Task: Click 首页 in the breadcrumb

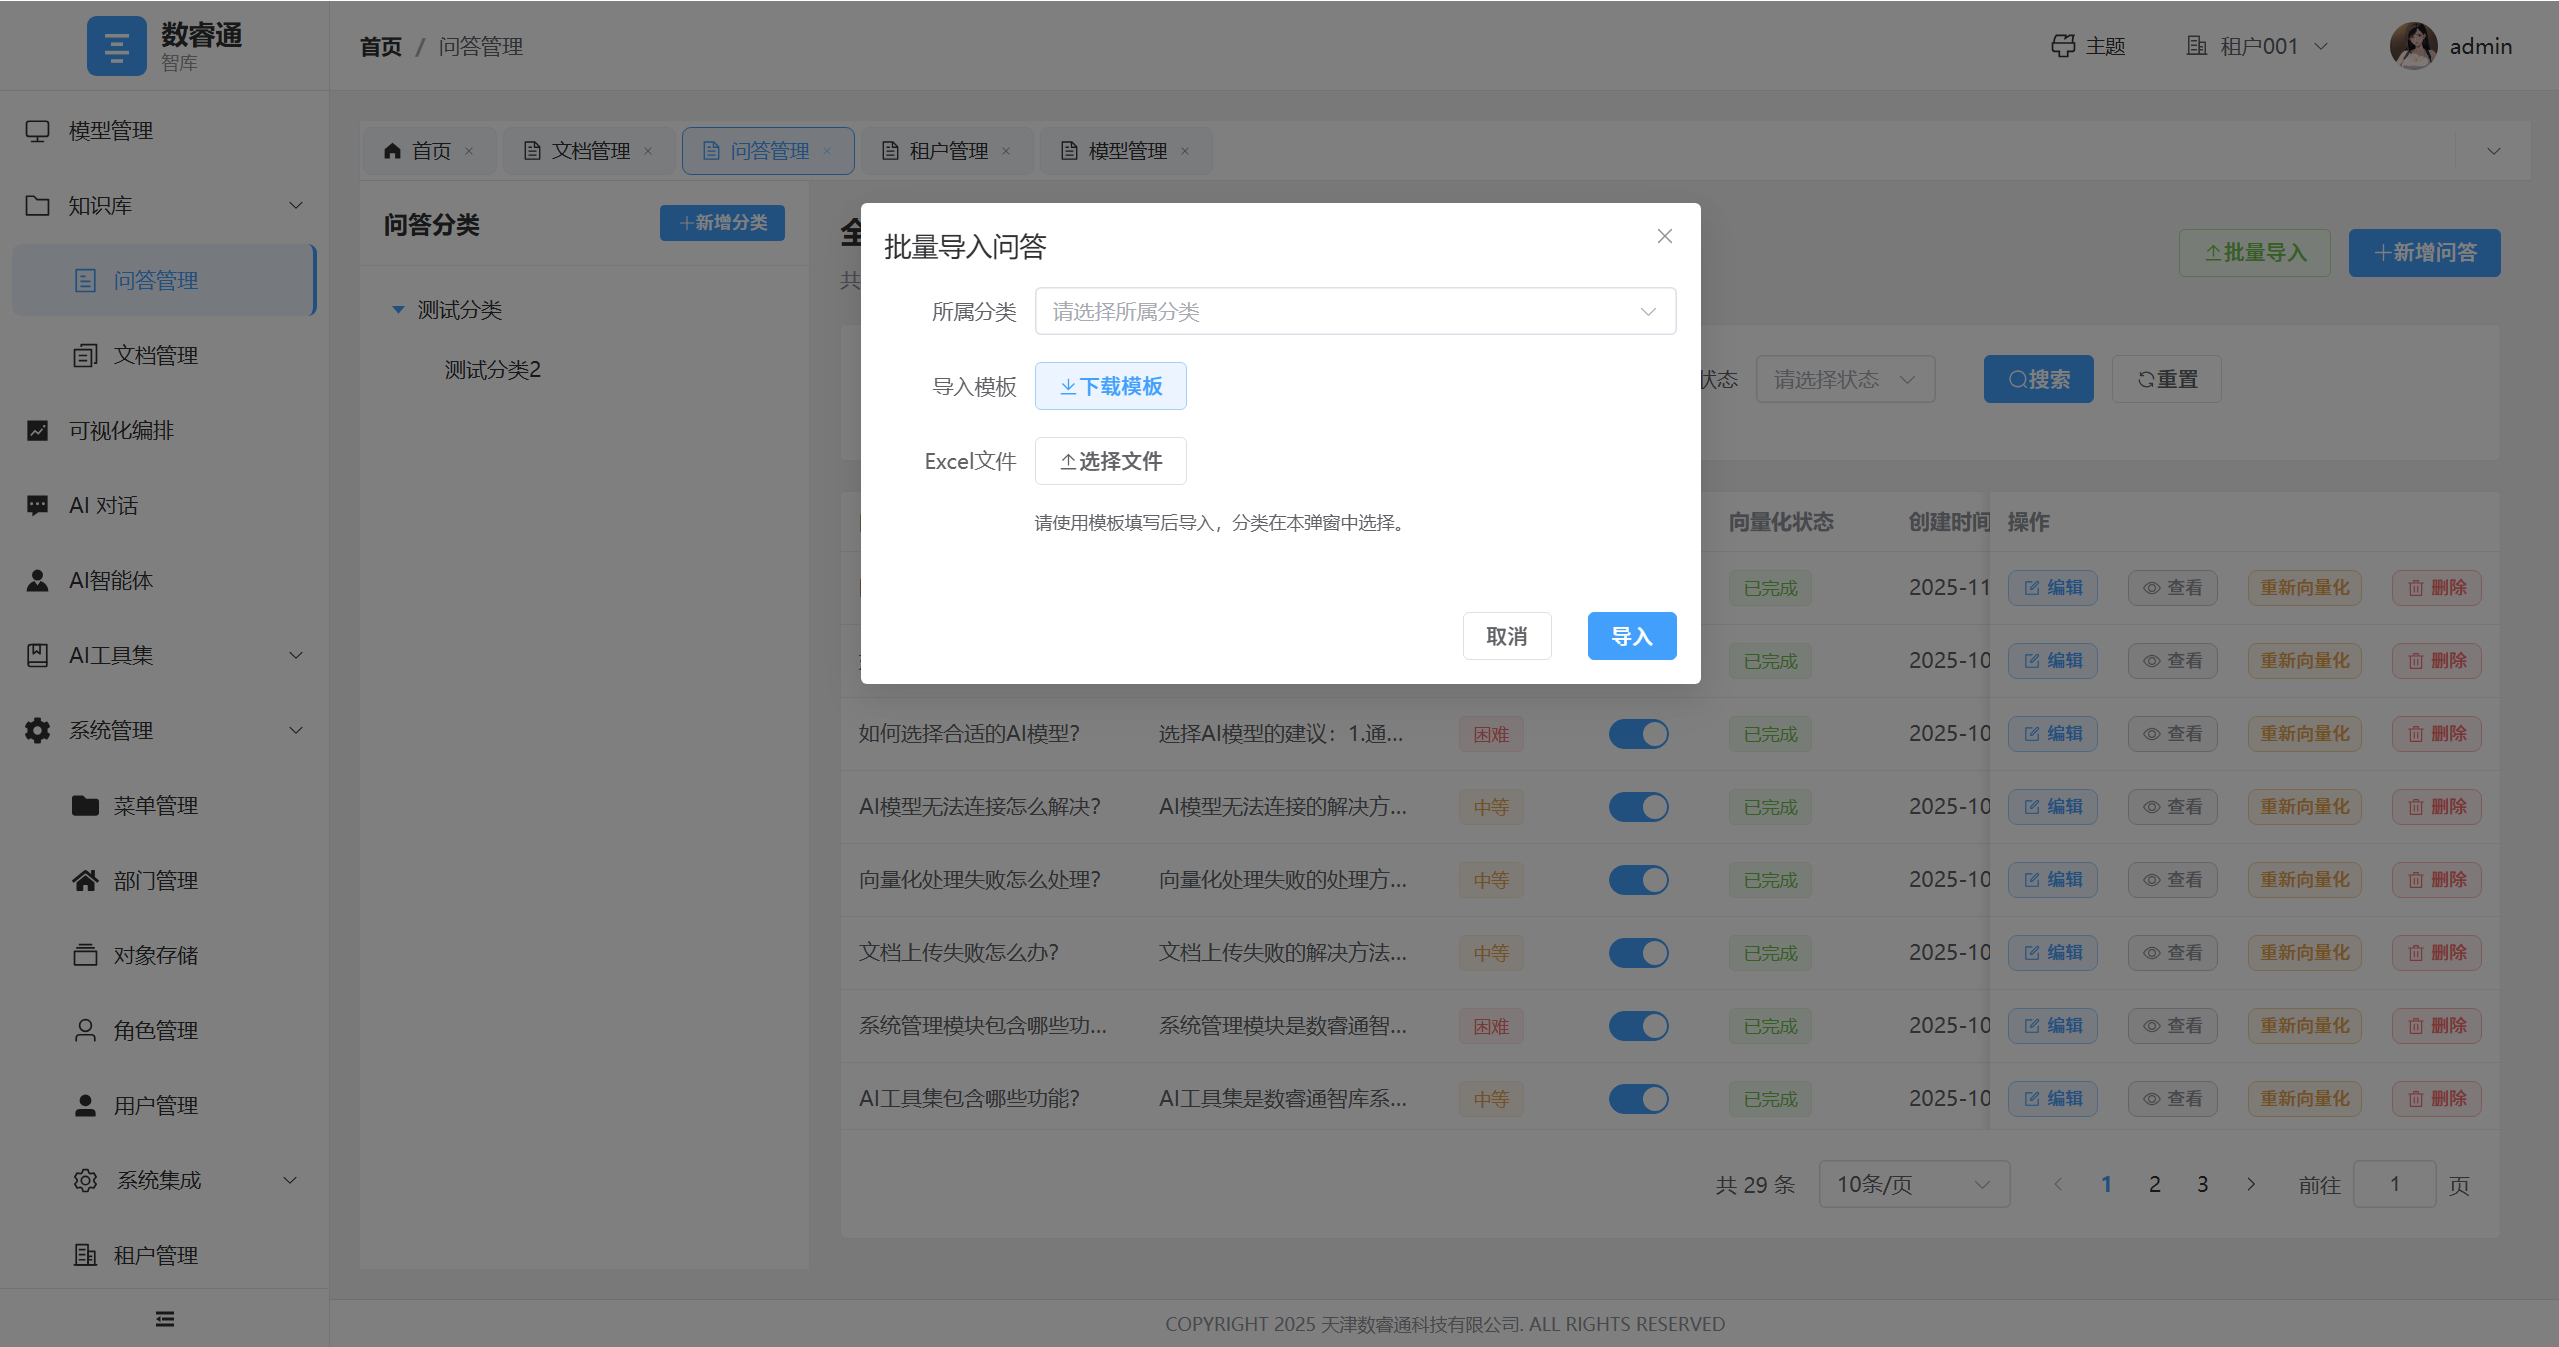Action: click(381, 47)
